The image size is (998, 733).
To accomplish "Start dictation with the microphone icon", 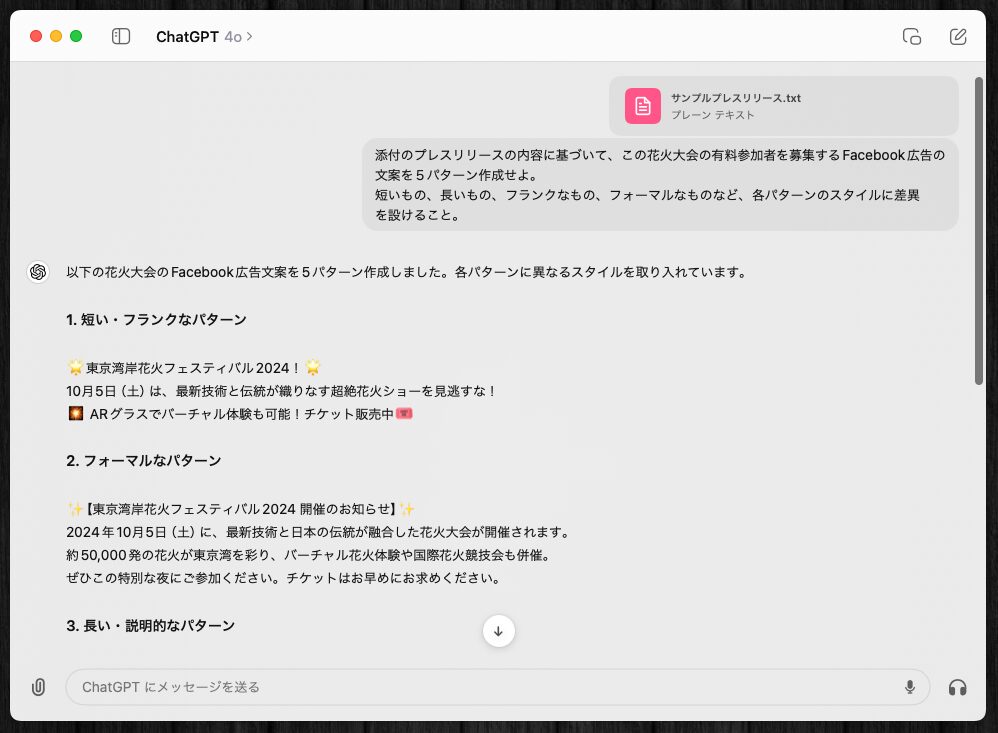I will [909, 687].
